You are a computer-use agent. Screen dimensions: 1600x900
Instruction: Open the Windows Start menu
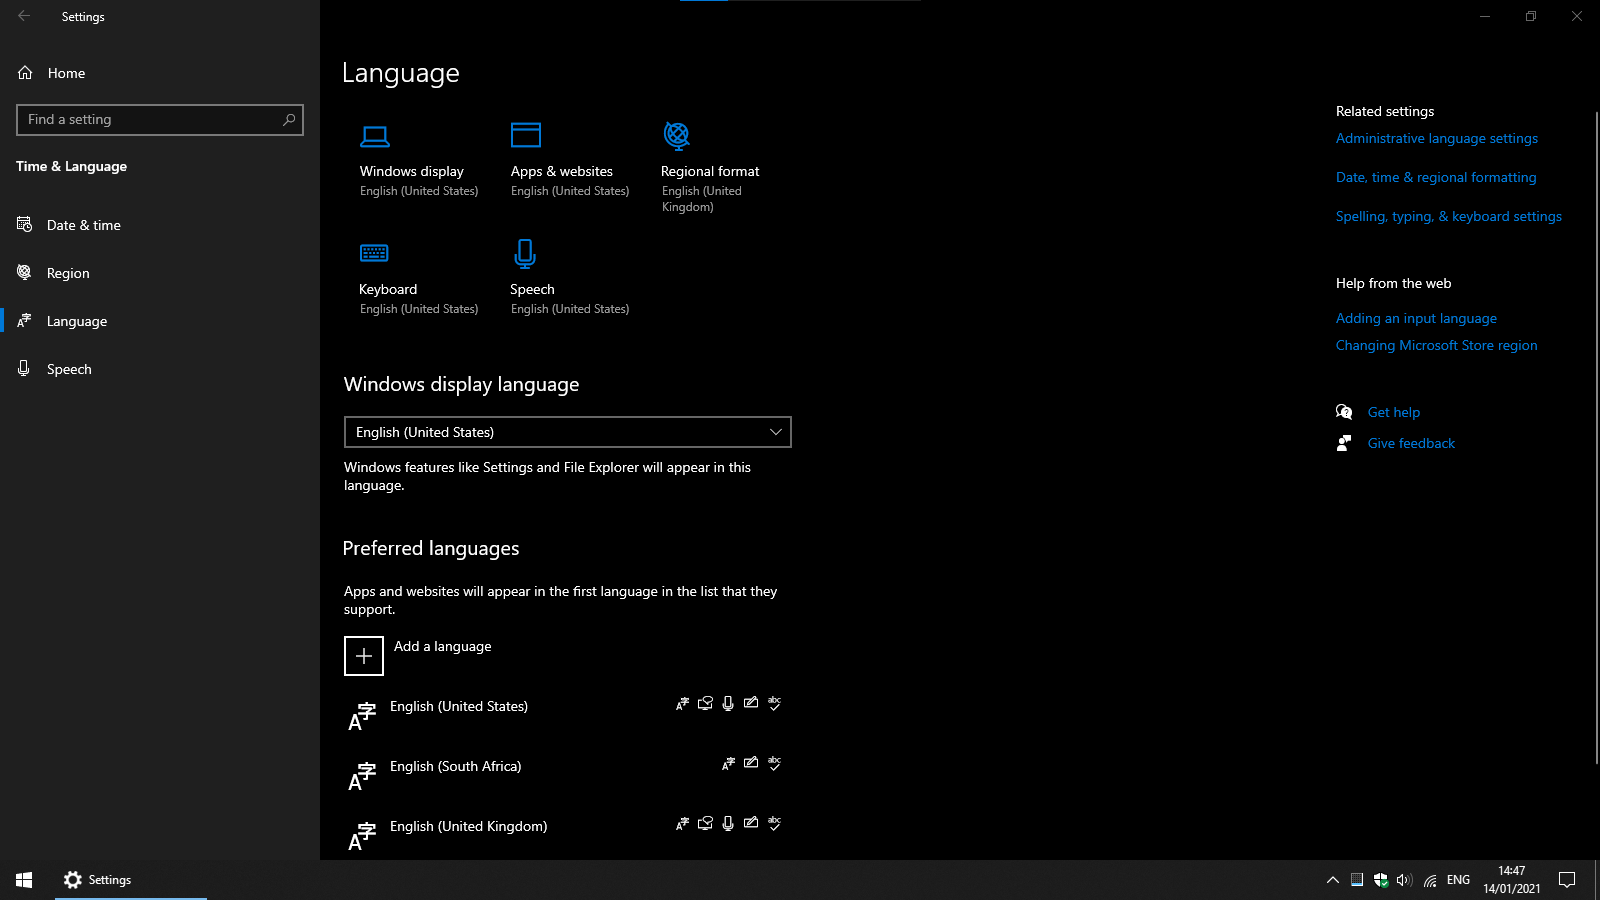[24, 880]
